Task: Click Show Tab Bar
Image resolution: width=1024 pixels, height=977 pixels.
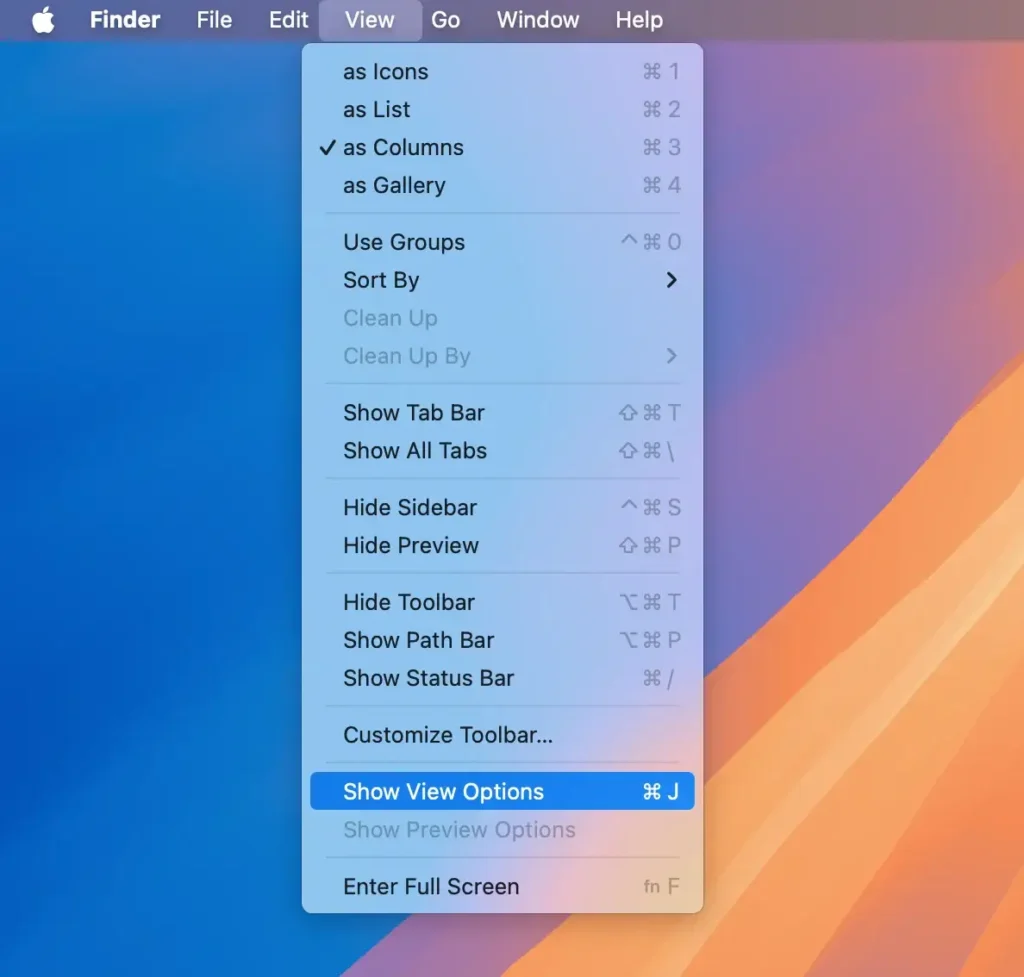Action: pos(502,413)
